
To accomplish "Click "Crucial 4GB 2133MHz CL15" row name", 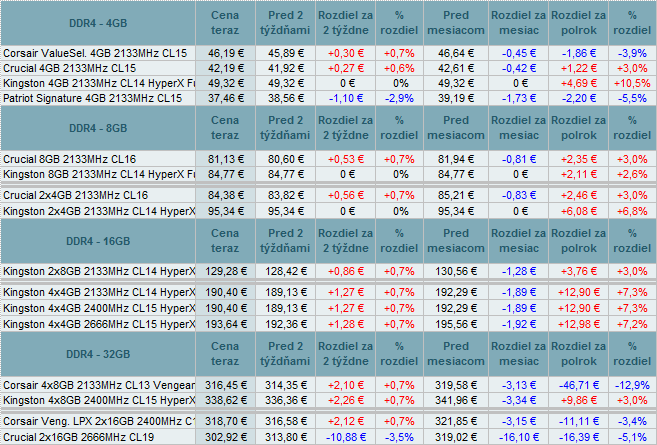I will click(x=70, y=68).
